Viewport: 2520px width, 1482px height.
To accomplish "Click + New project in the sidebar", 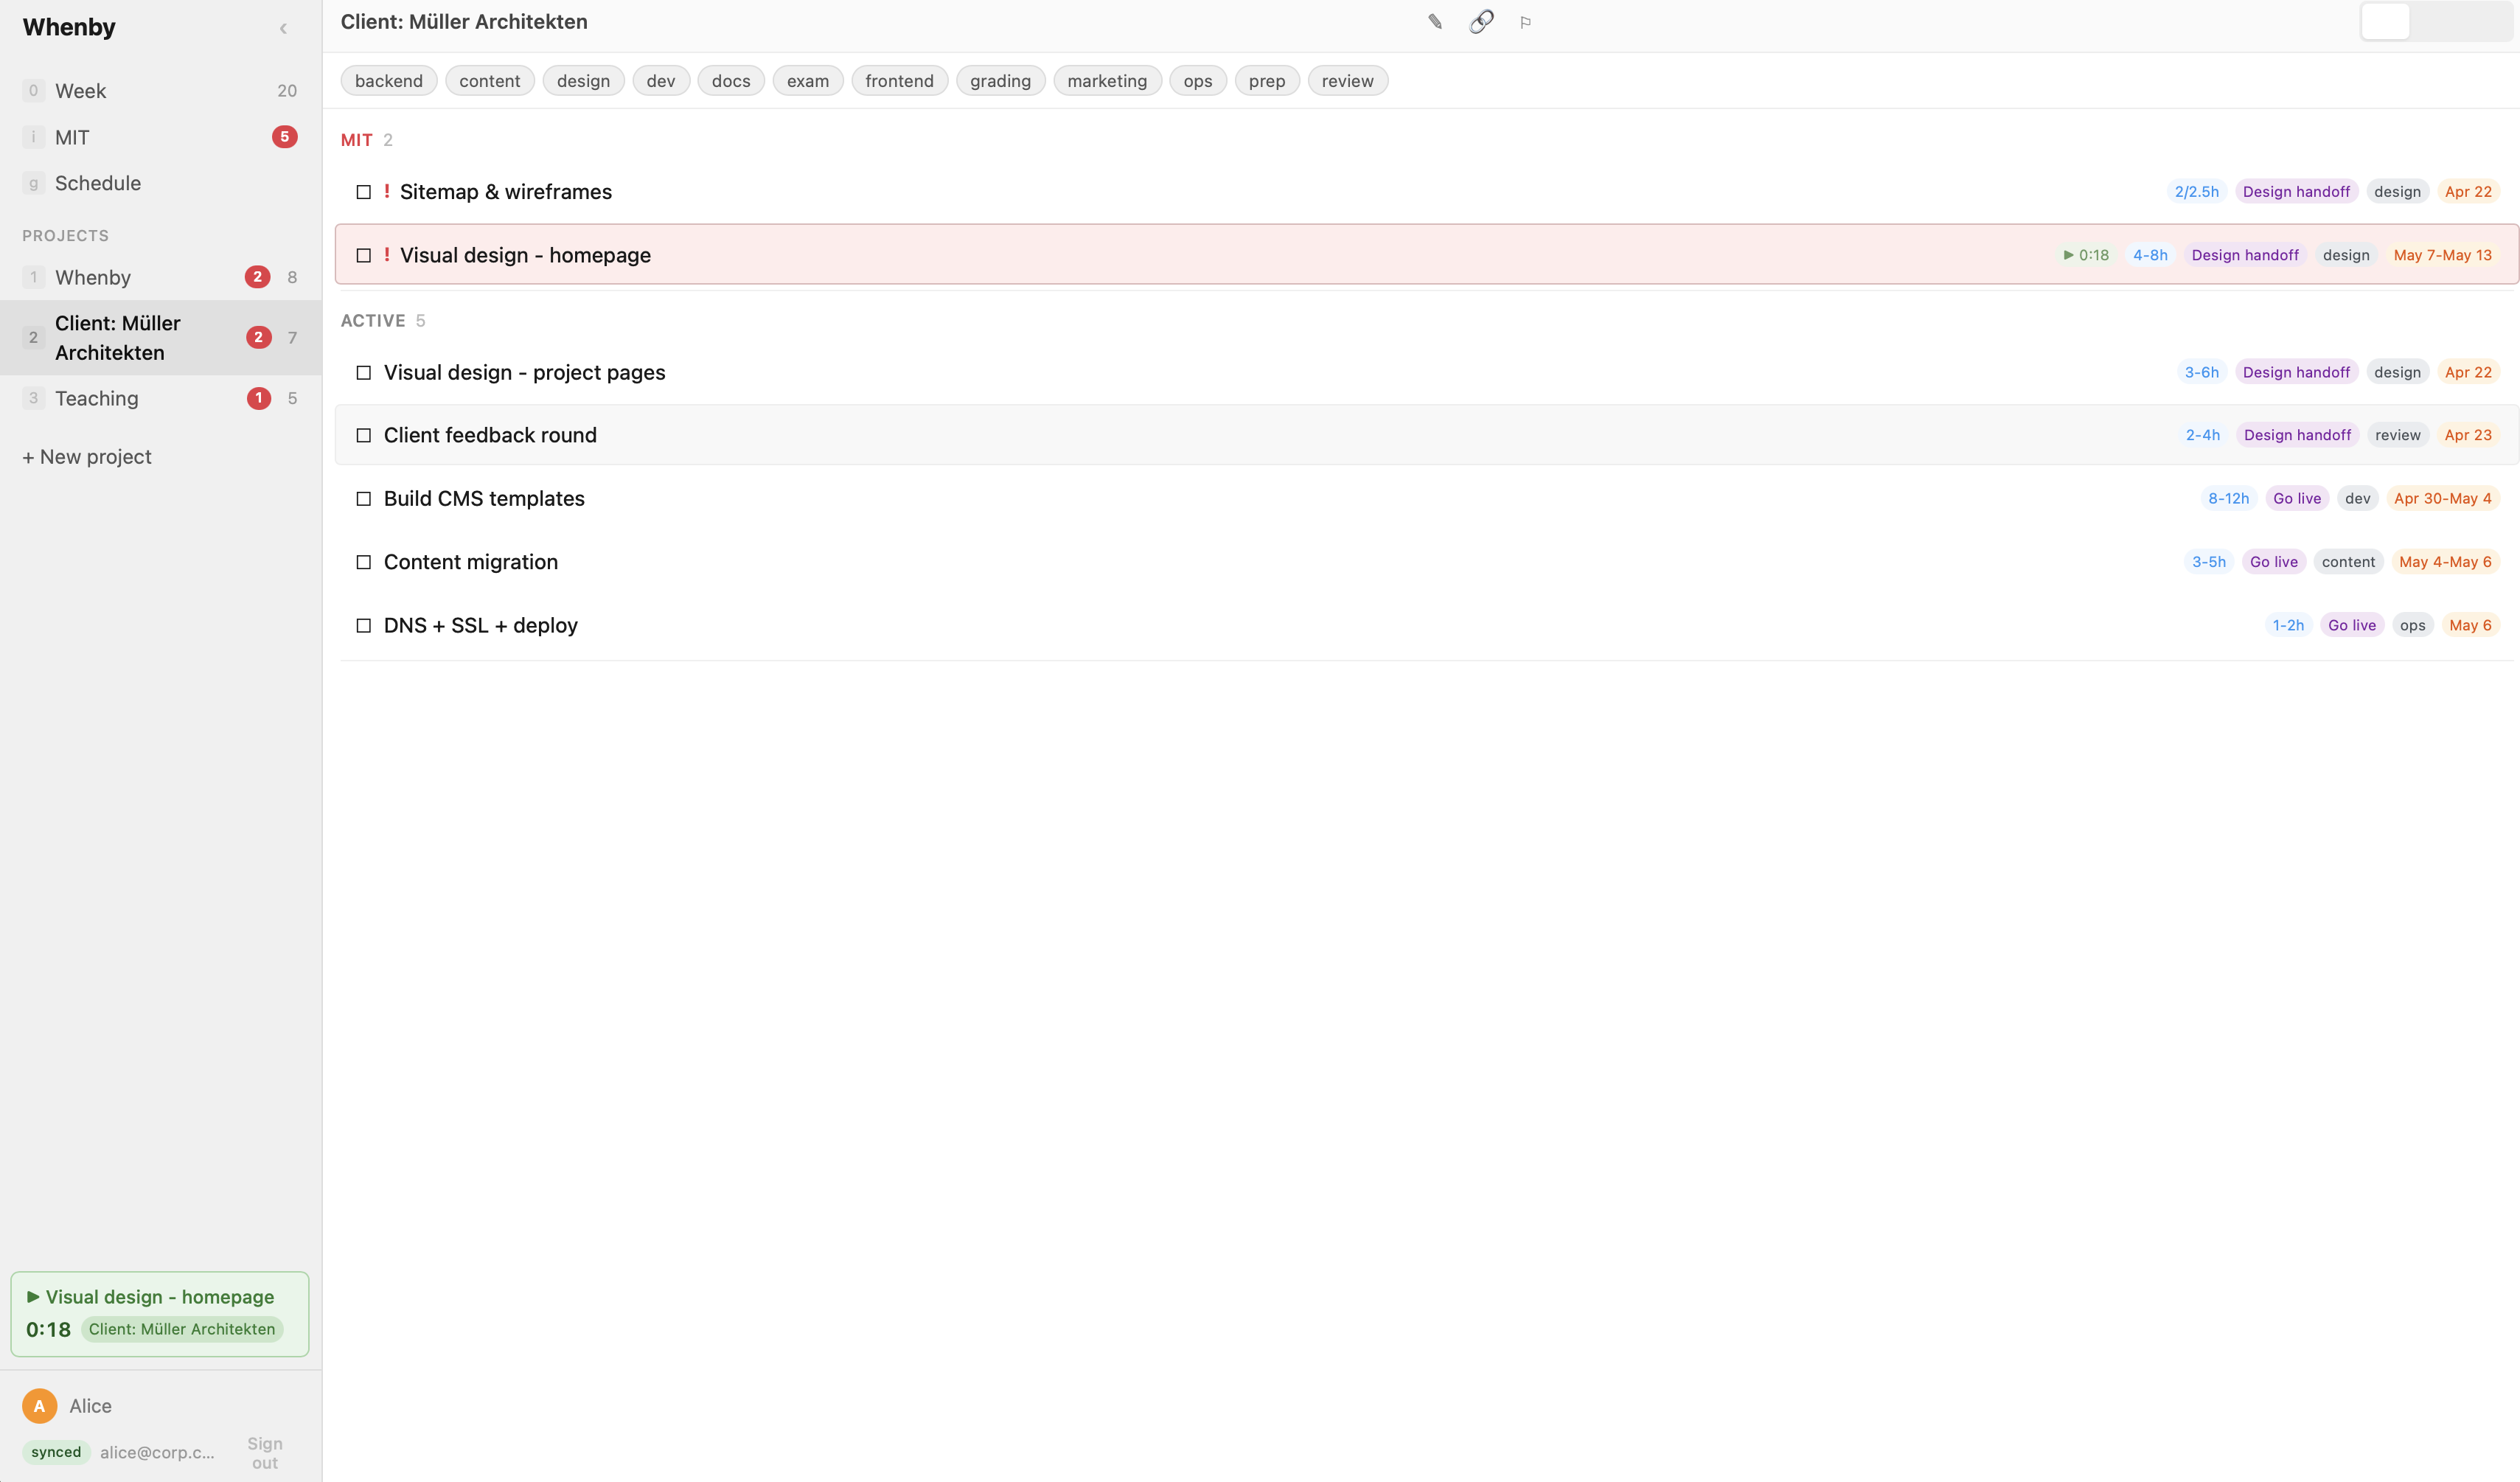I will pyautogui.click(x=86, y=456).
